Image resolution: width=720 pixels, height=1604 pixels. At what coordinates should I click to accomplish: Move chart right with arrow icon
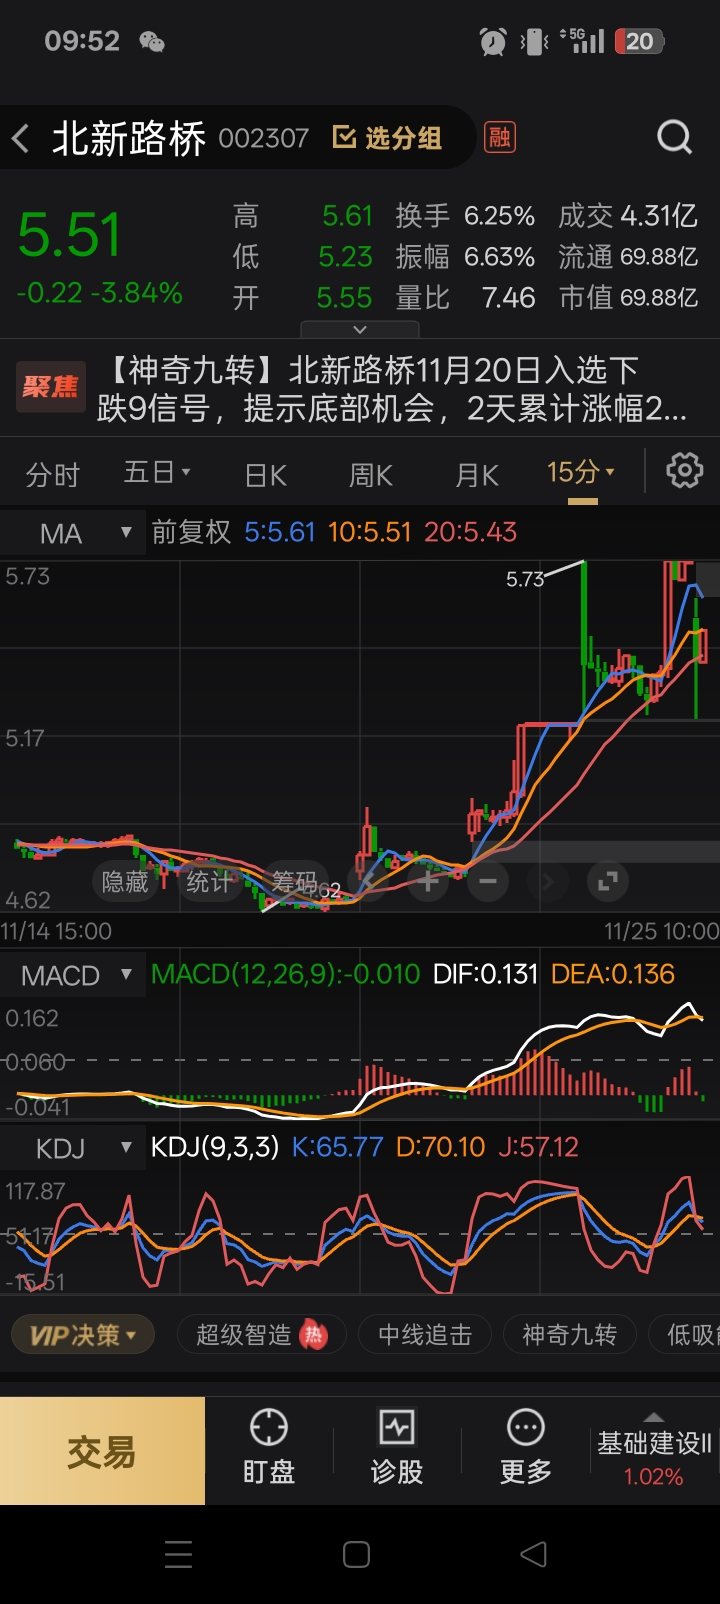click(x=548, y=881)
